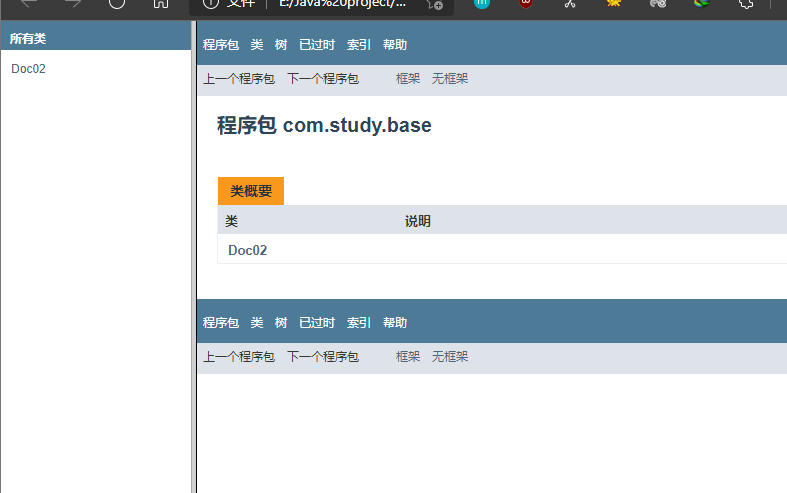The height and width of the screenshot is (493, 787).
Task: Click the 所有类 header in left frame
Action: tap(28, 39)
